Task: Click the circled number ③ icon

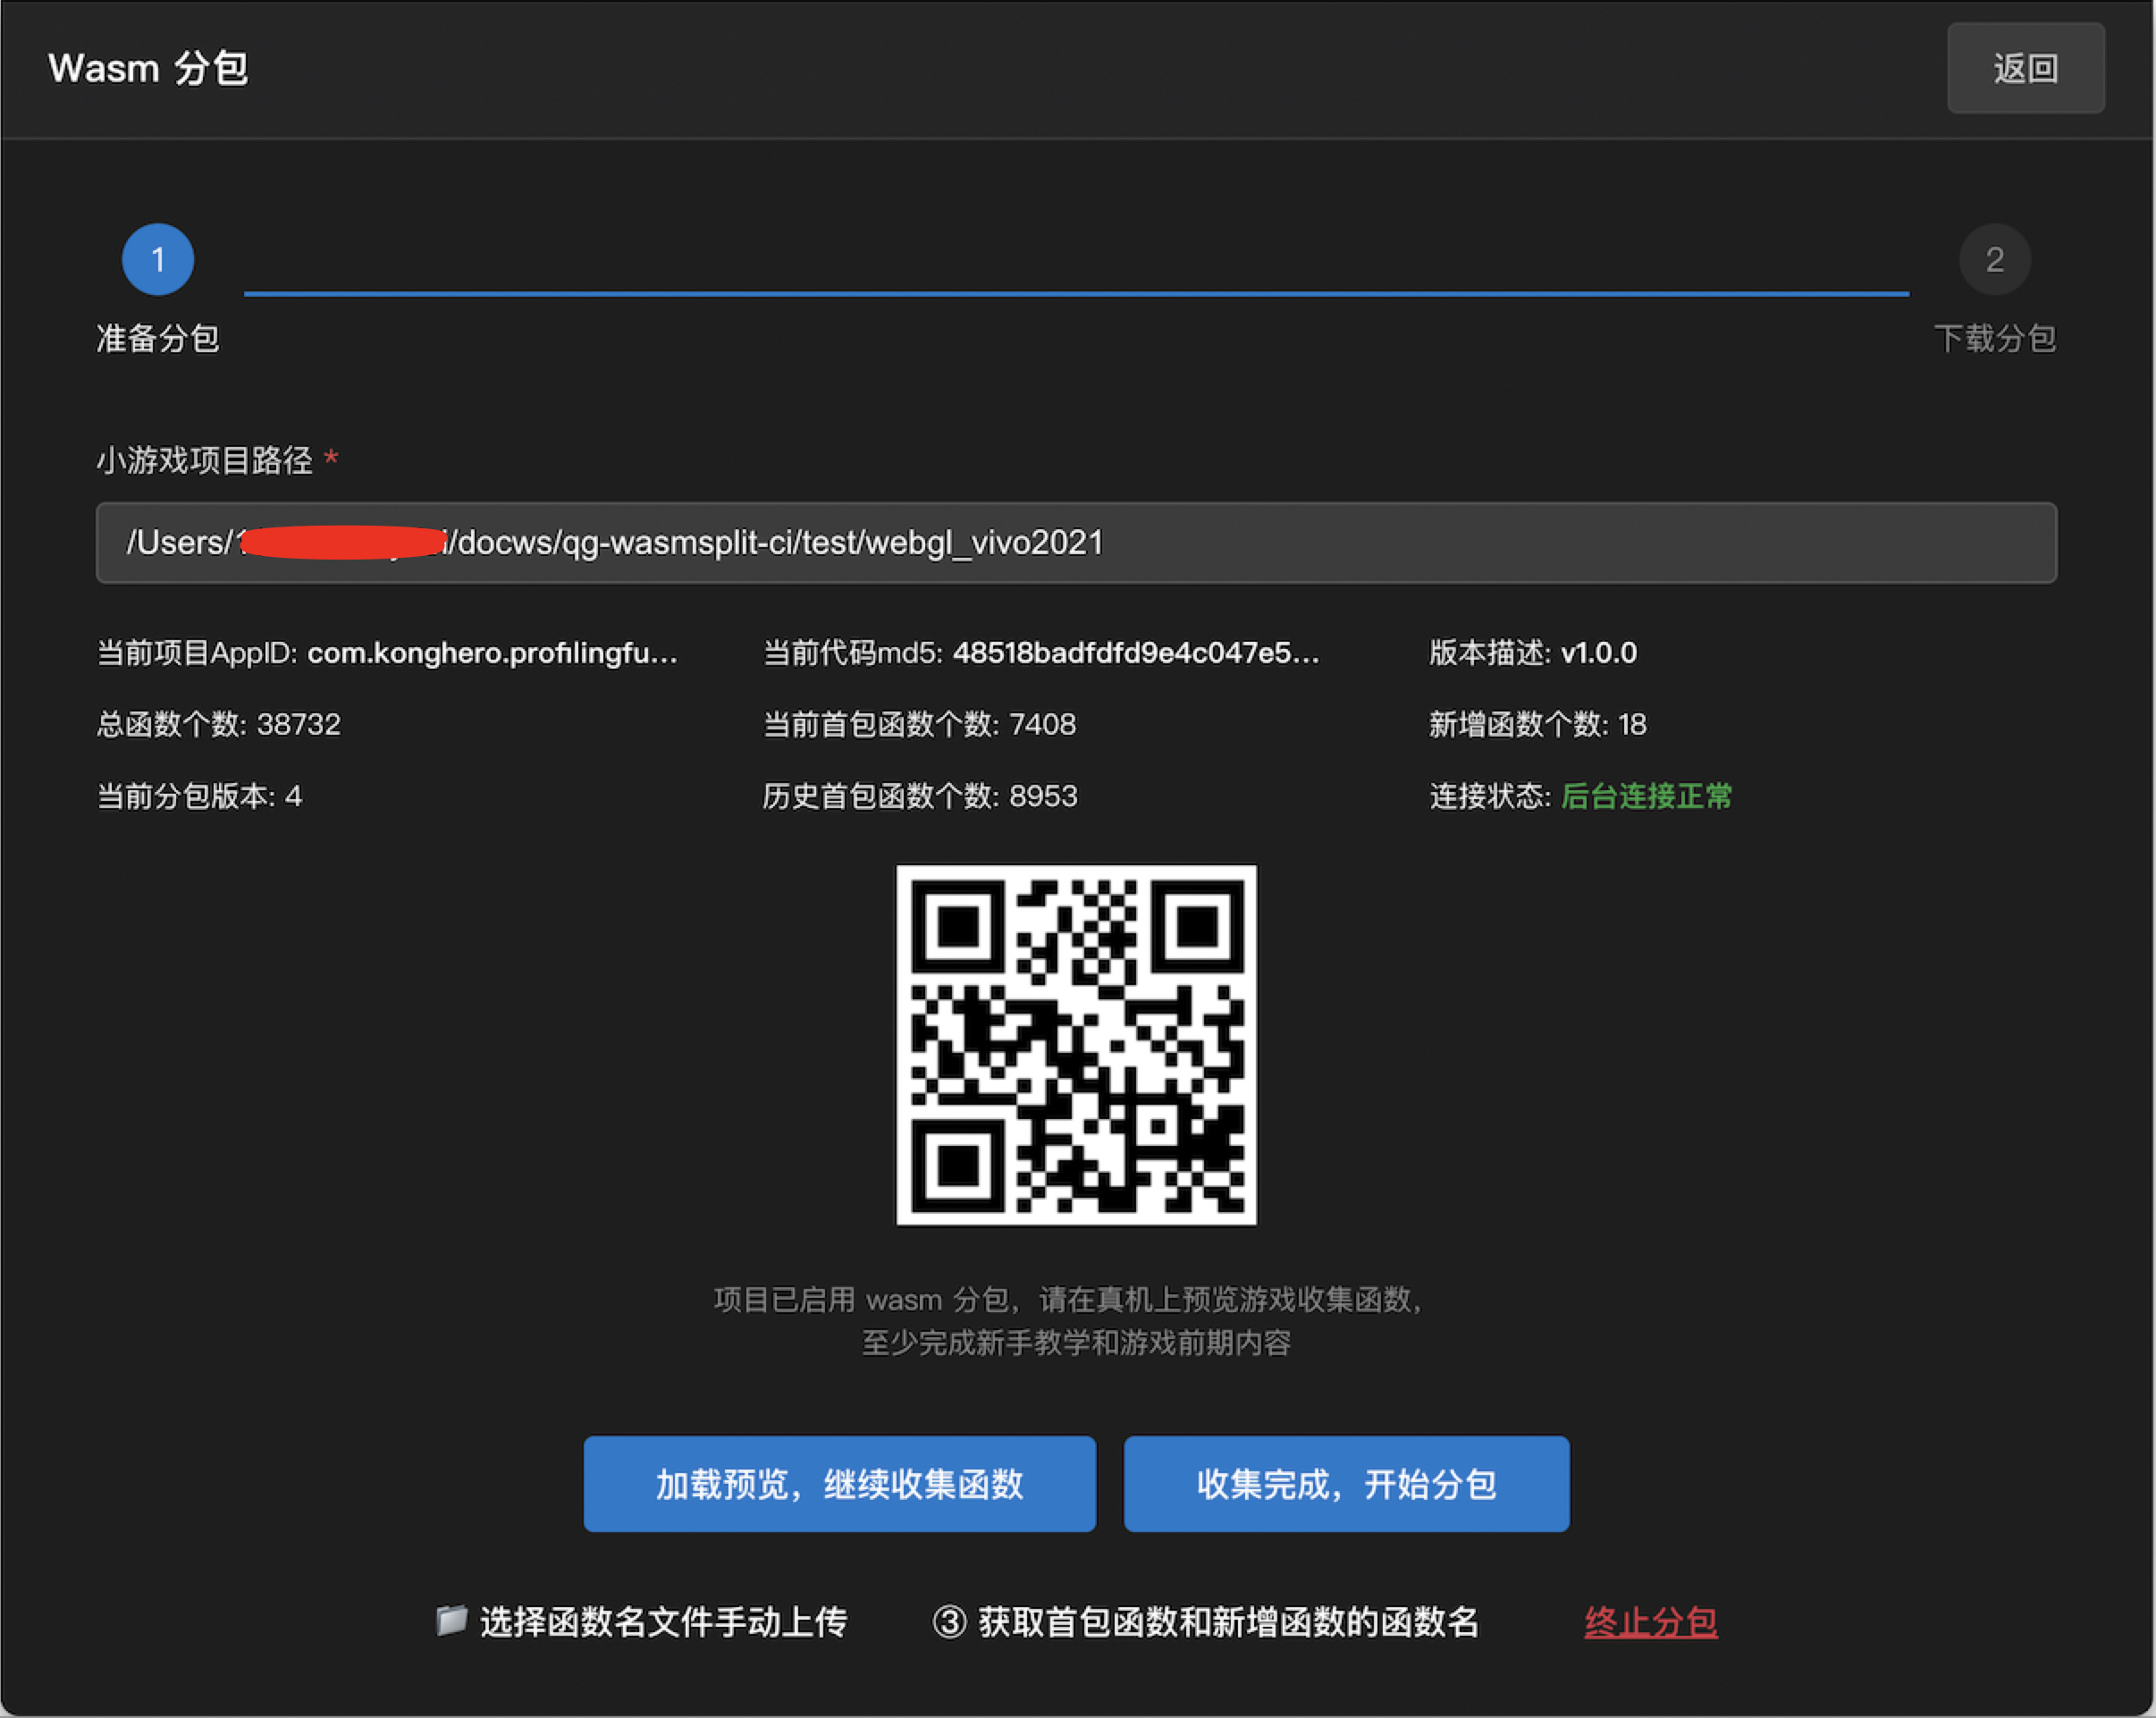Action: click(949, 1621)
